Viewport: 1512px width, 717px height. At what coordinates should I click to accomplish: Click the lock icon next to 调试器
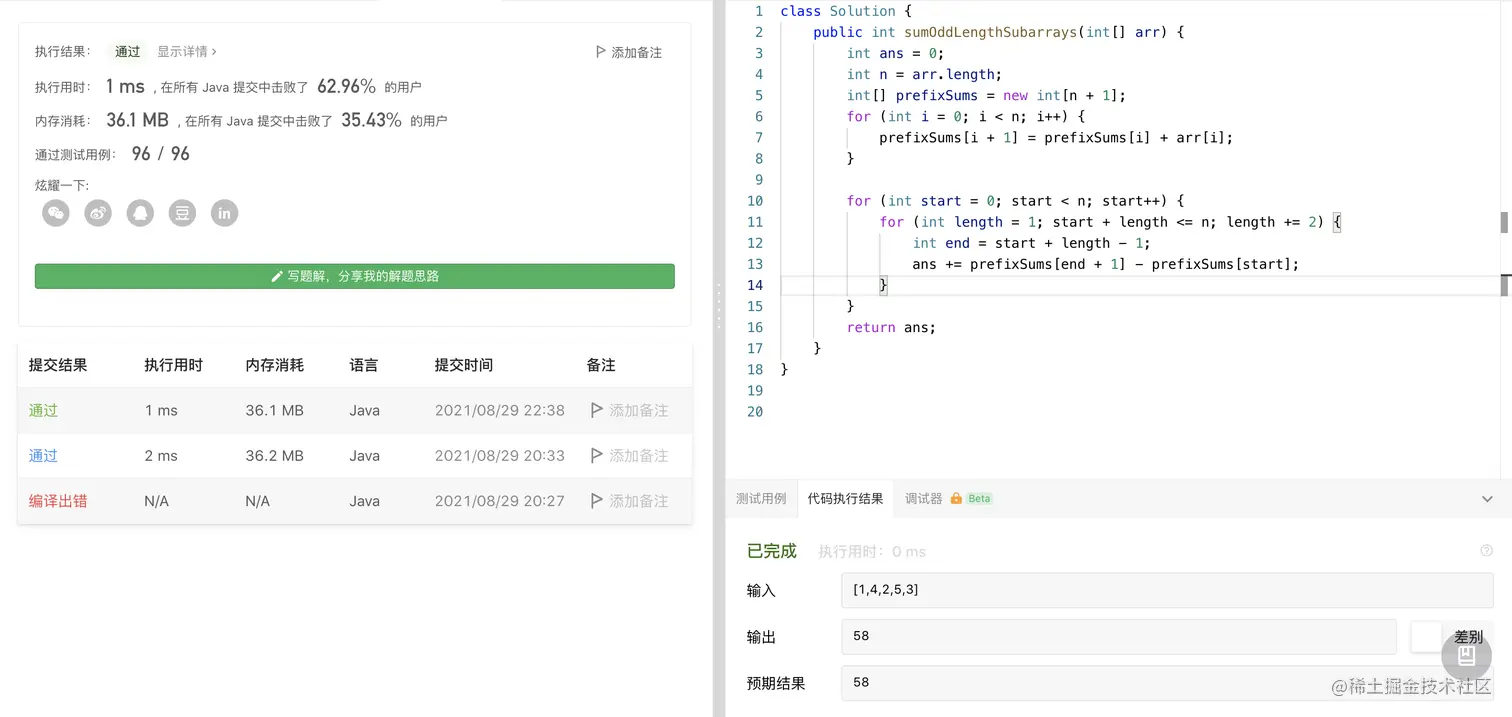pos(956,498)
